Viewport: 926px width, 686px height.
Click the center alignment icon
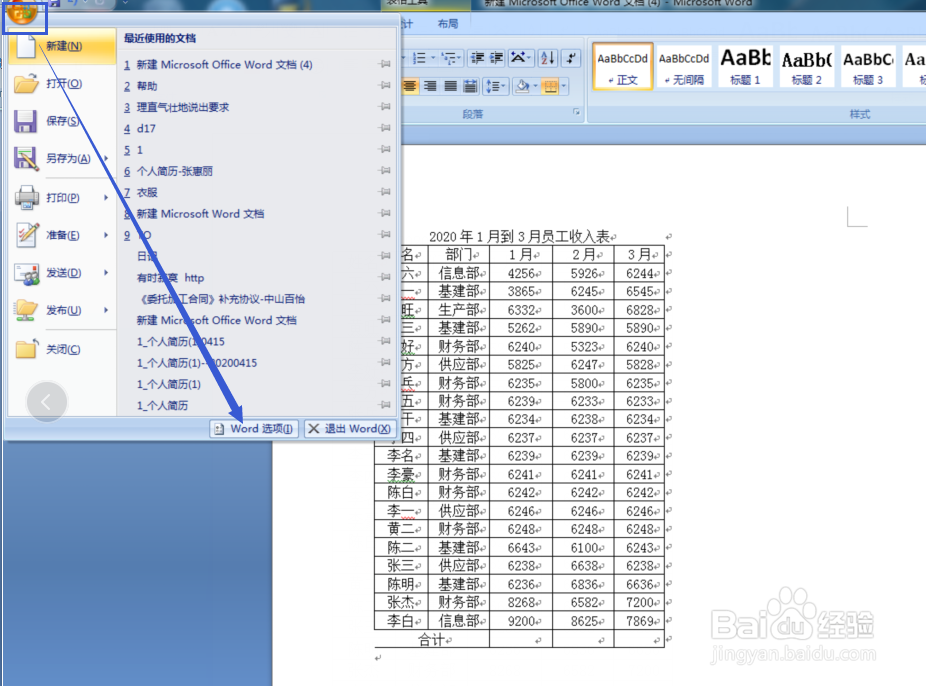click(x=410, y=87)
